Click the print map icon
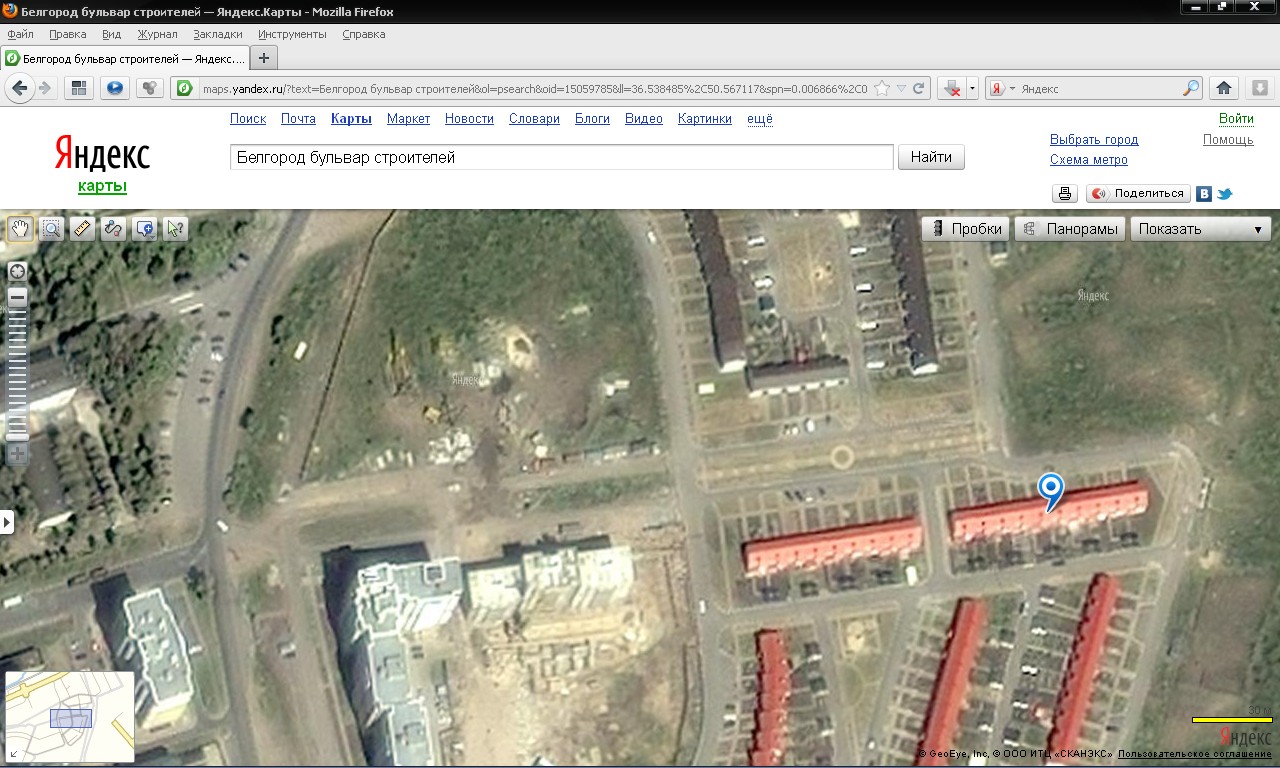Viewport: 1280px width, 768px height. 1065,194
